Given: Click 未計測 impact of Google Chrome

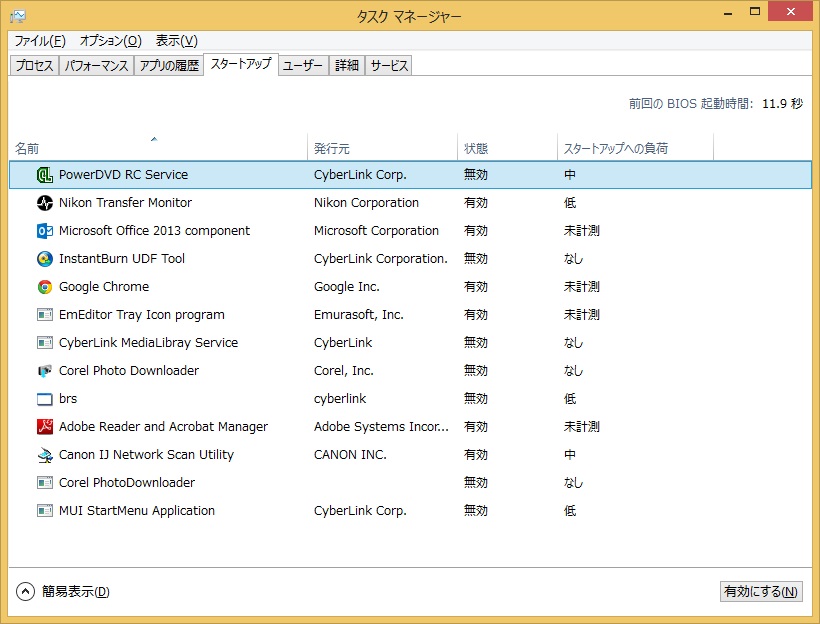Looking at the screenshot, I should [582, 287].
